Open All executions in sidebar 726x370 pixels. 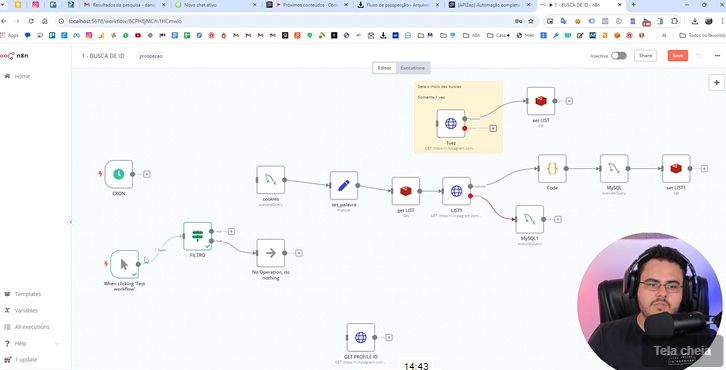tap(31, 327)
